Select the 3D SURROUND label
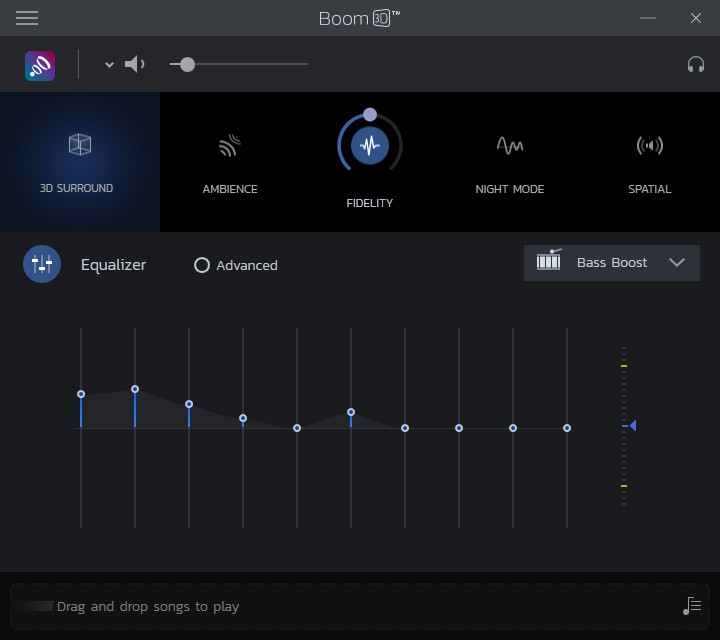The width and height of the screenshot is (720, 640). [76, 188]
